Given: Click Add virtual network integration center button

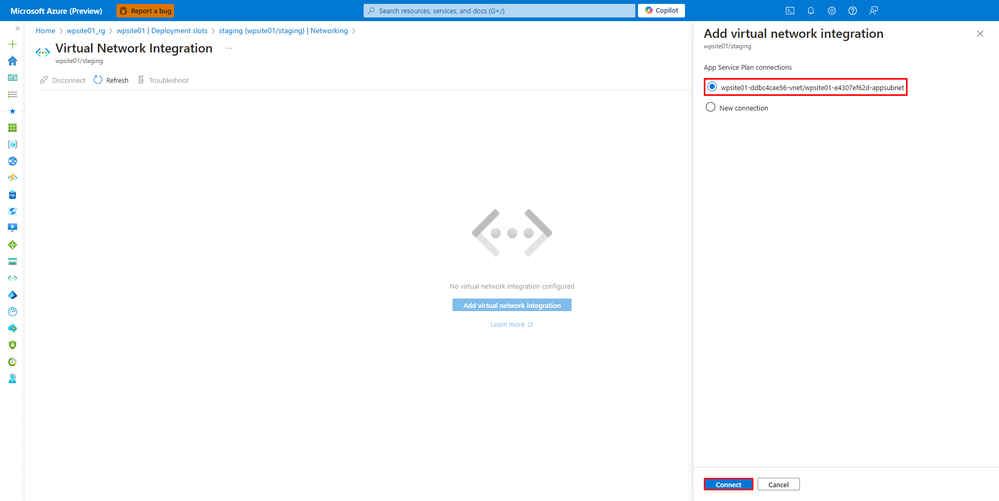Looking at the screenshot, I should pos(512,305).
